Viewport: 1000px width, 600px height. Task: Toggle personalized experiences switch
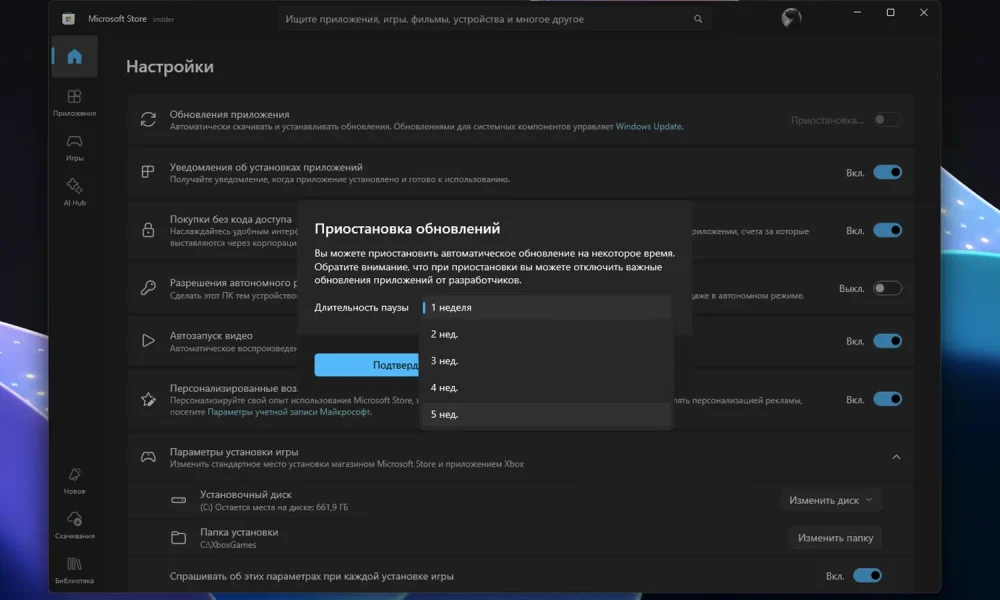click(x=887, y=399)
